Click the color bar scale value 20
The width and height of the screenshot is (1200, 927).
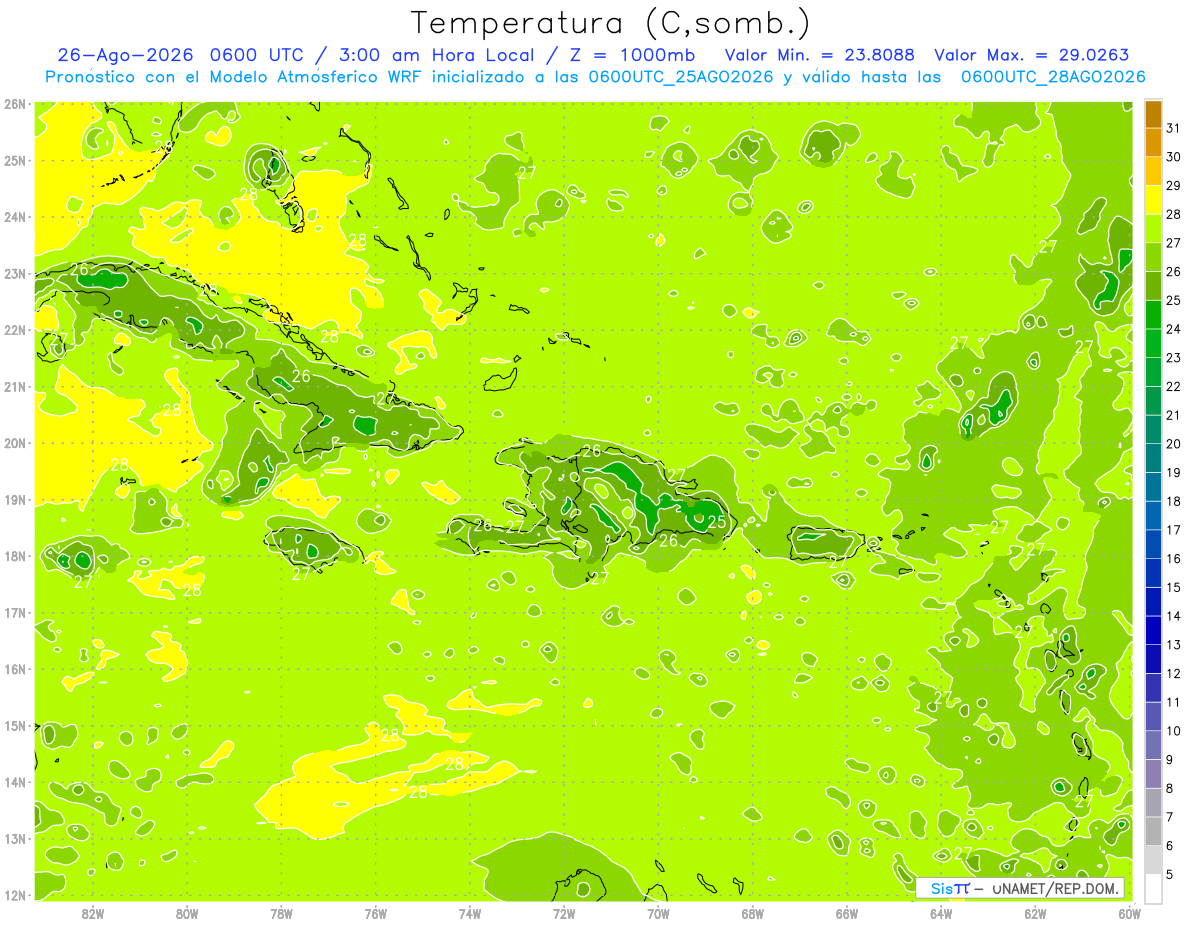point(1174,444)
